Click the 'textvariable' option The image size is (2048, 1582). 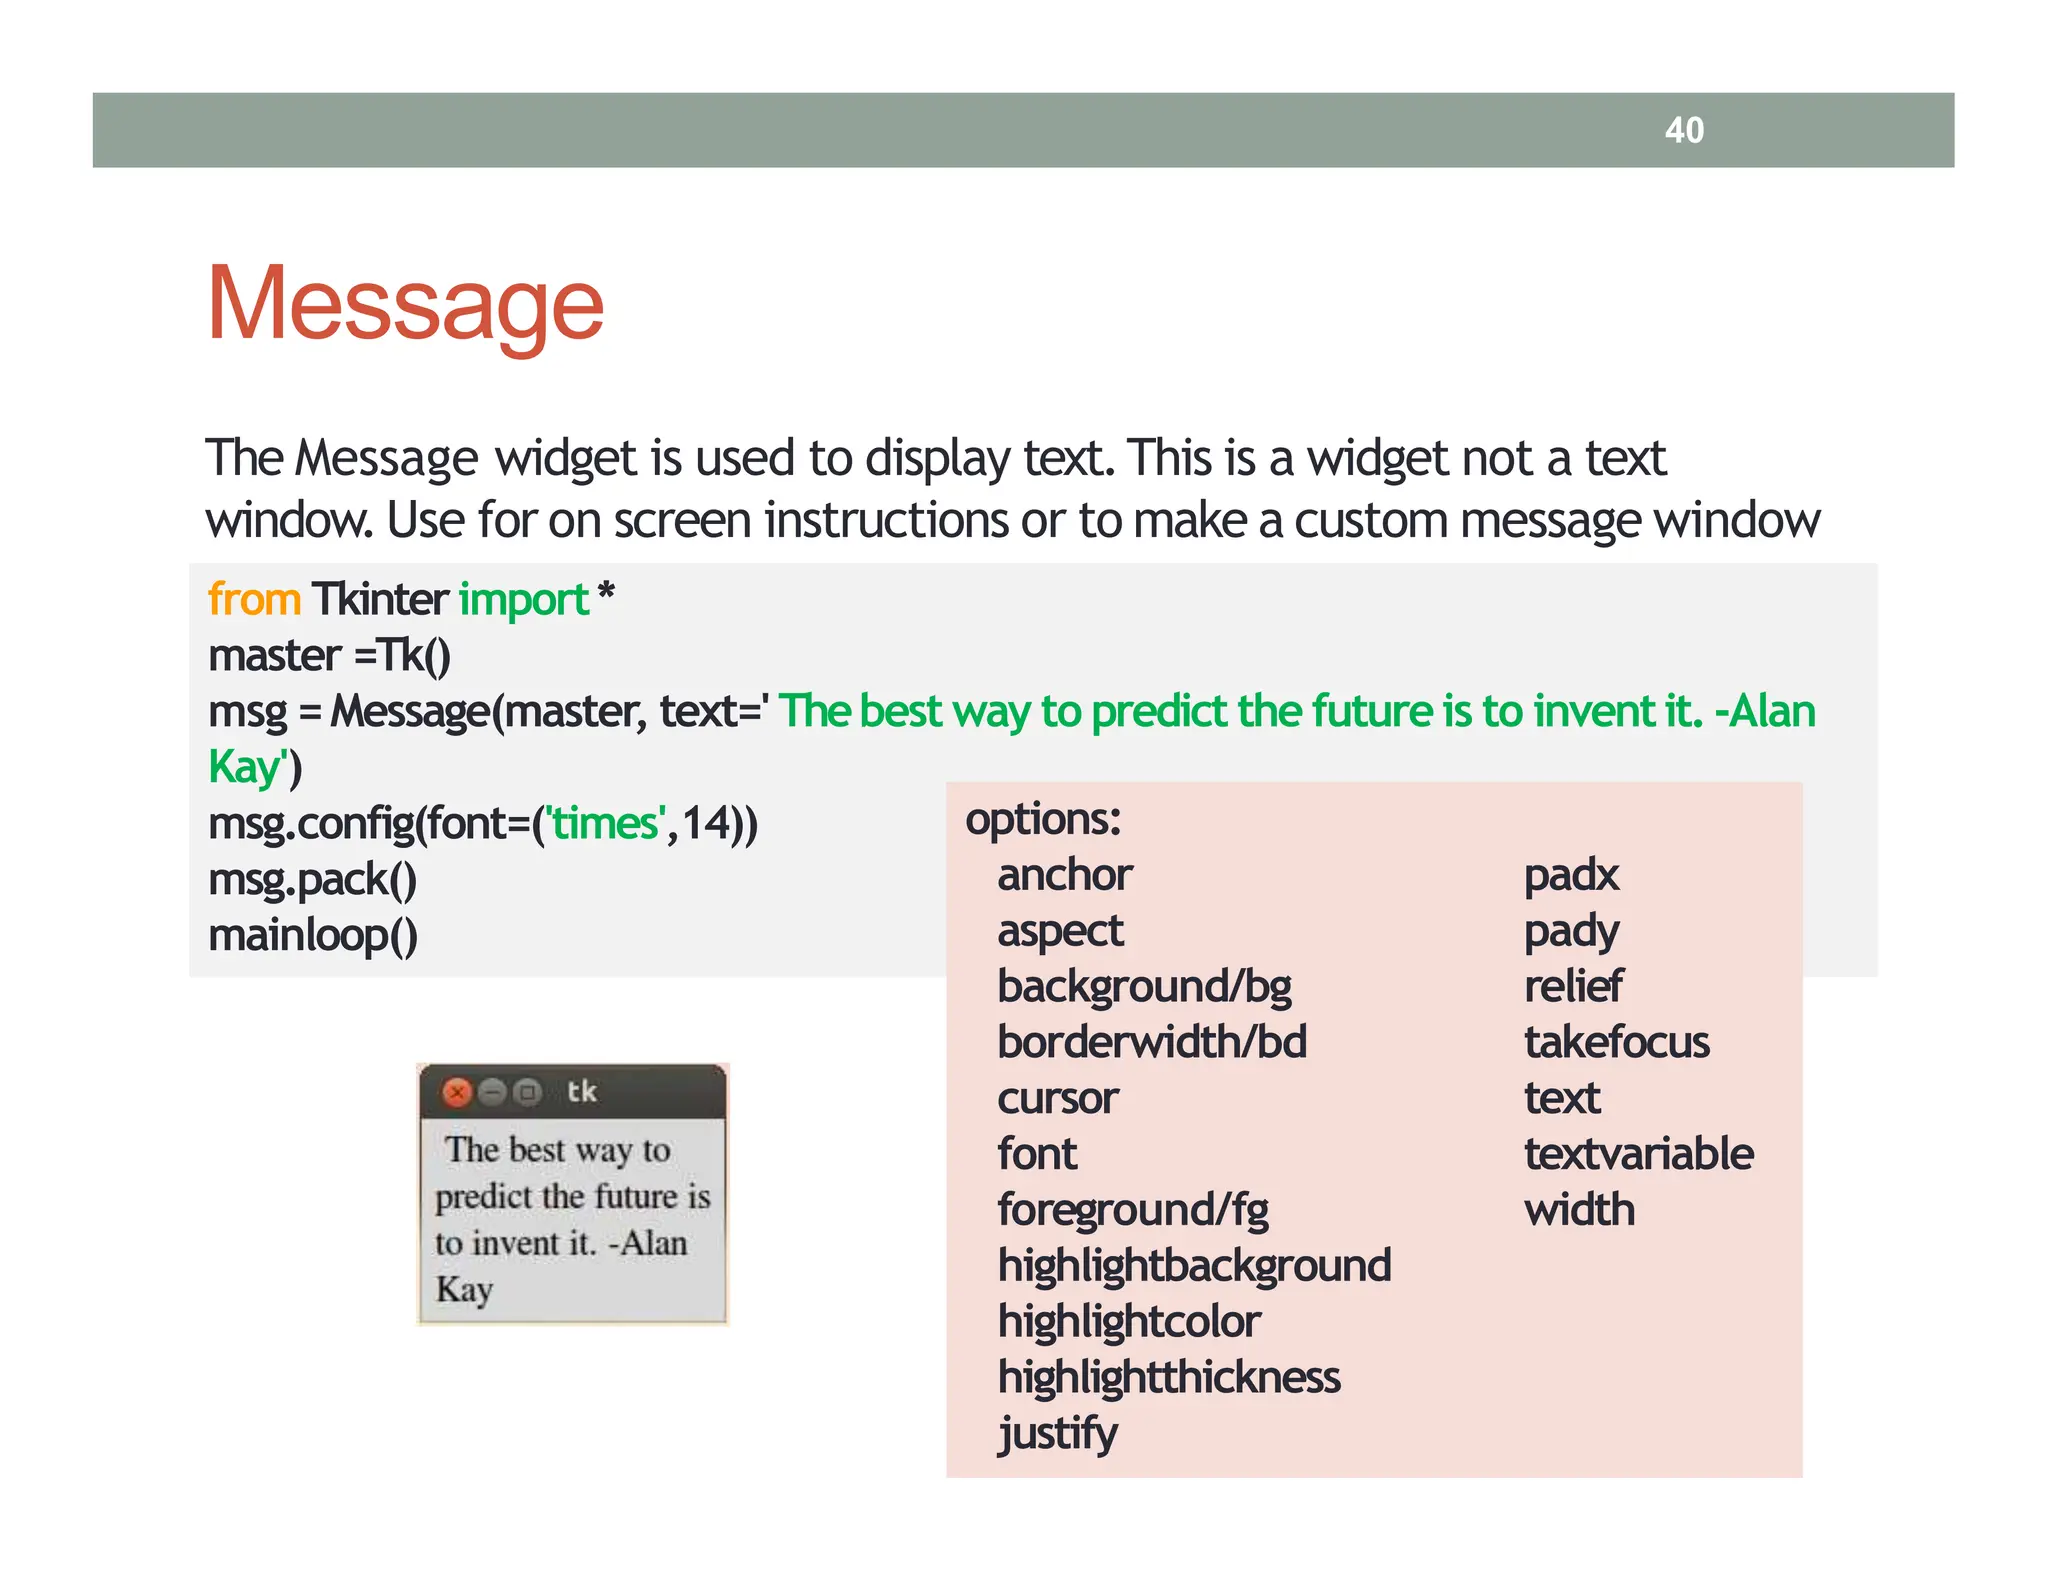[x=1638, y=1155]
